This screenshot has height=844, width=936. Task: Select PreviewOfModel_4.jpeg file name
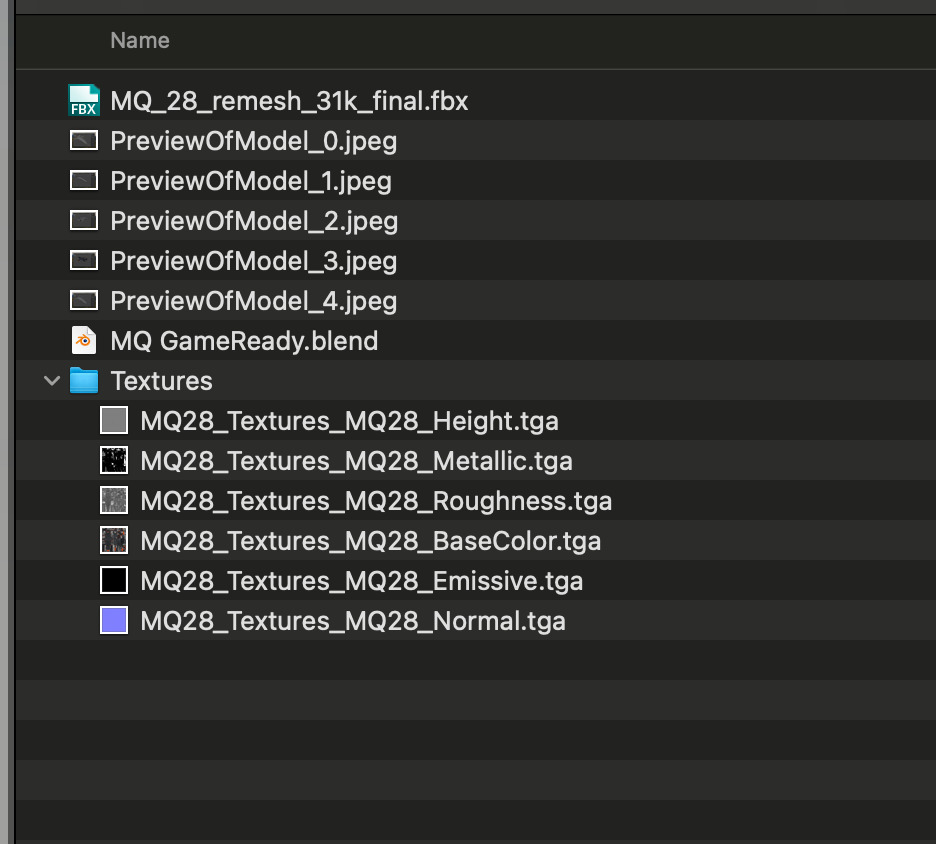(254, 301)
